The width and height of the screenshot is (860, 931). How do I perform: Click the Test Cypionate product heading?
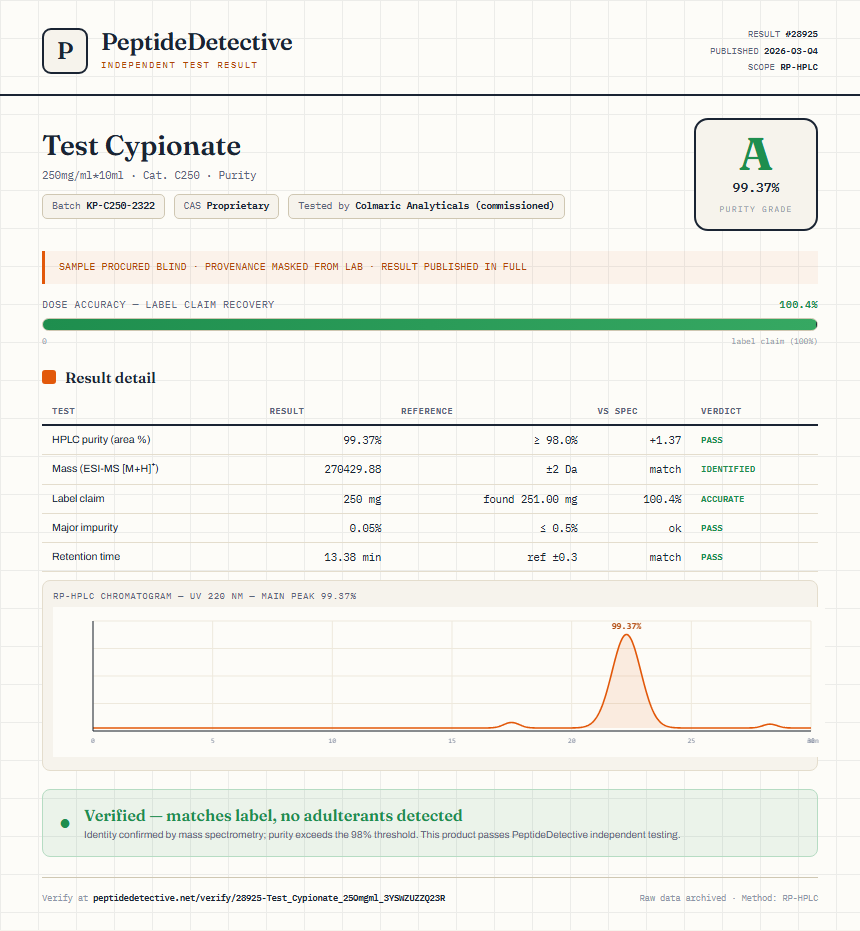[x=141, y=145]
